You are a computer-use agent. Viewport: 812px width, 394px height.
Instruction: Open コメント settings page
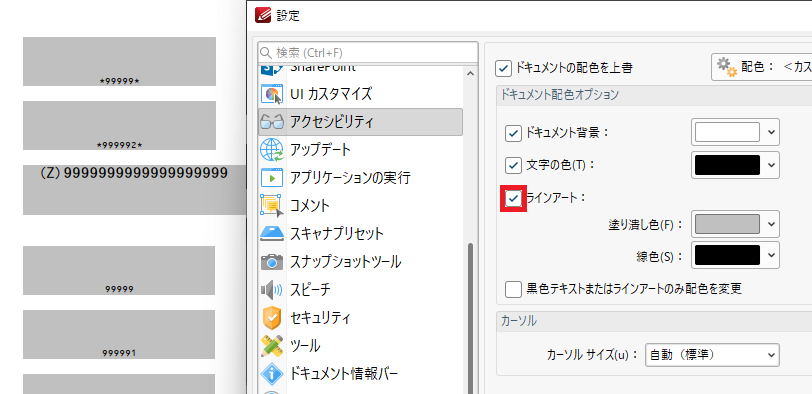coord(360,206)
